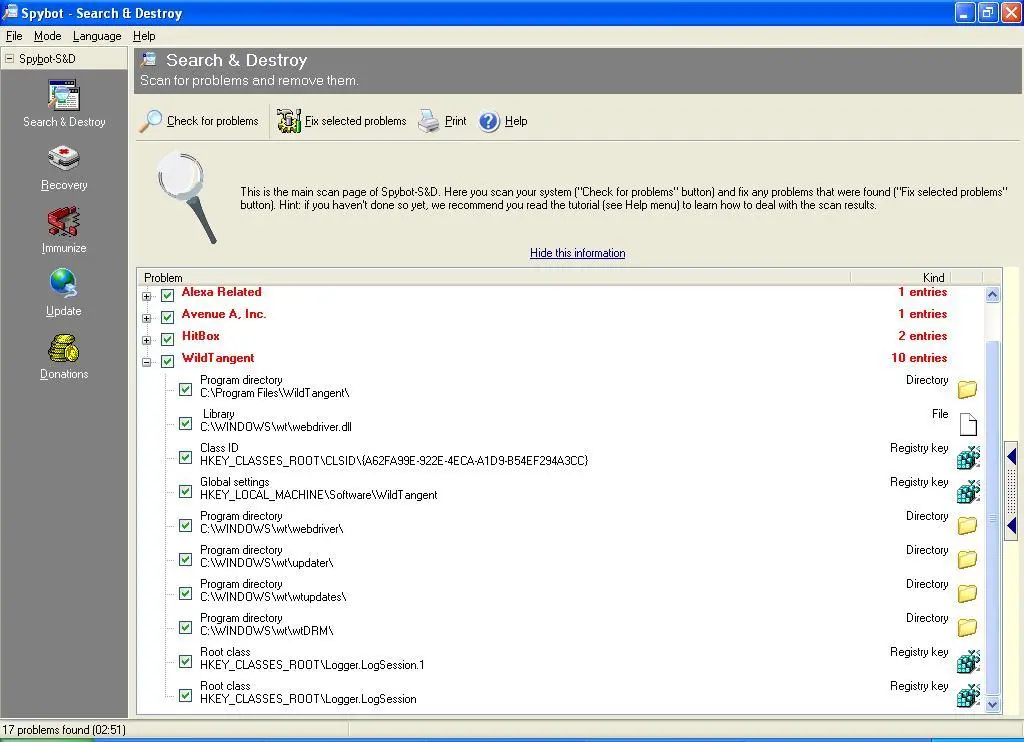Uncheck the WildTangent group checkbox

pyautogui.click(x=167, y=361)
